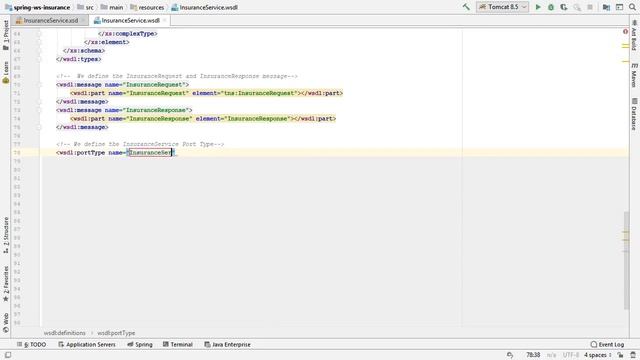Viewport: 640px width, 360px height.
Task: Open the Structure tool window
Action: pyautogui.click(x=6, y=235)
